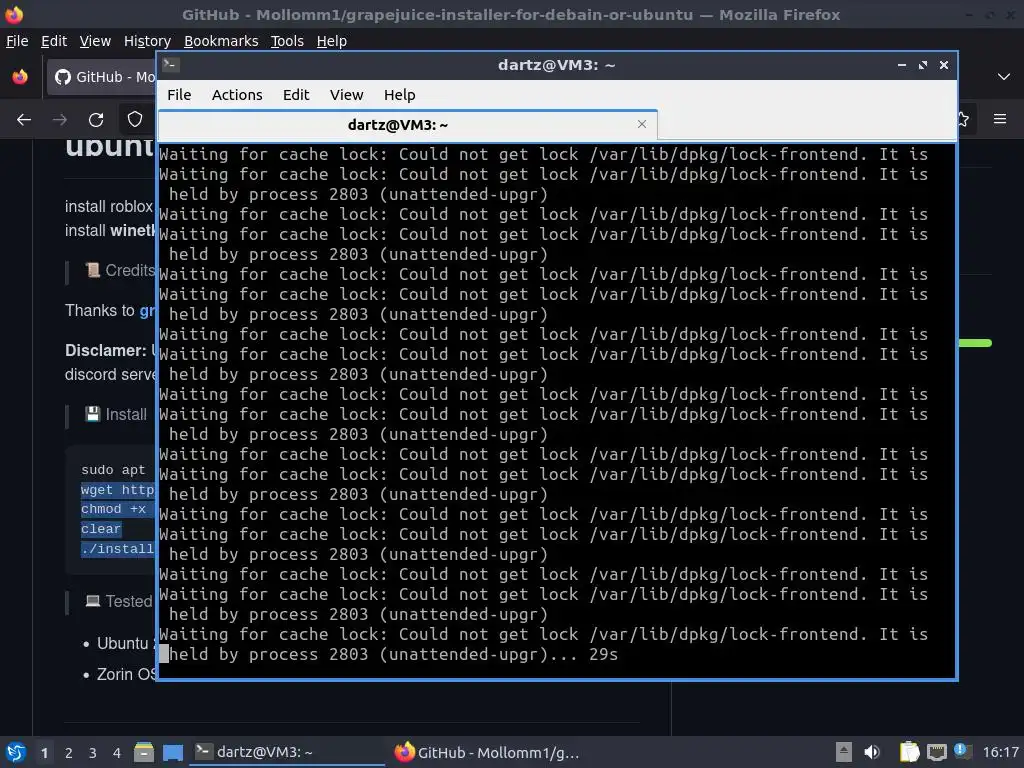Click the 'sudo apt' code line
Screen dimensions: 1024x768
click(113, 470)
